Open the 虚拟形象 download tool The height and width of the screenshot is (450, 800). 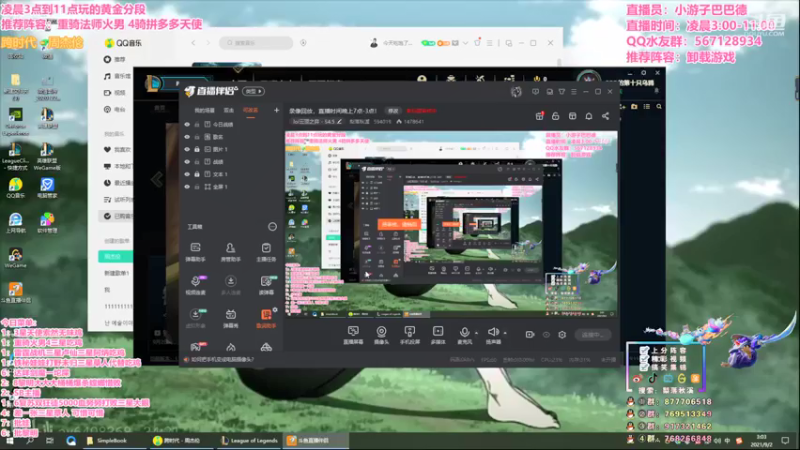(x=195, y=318)
